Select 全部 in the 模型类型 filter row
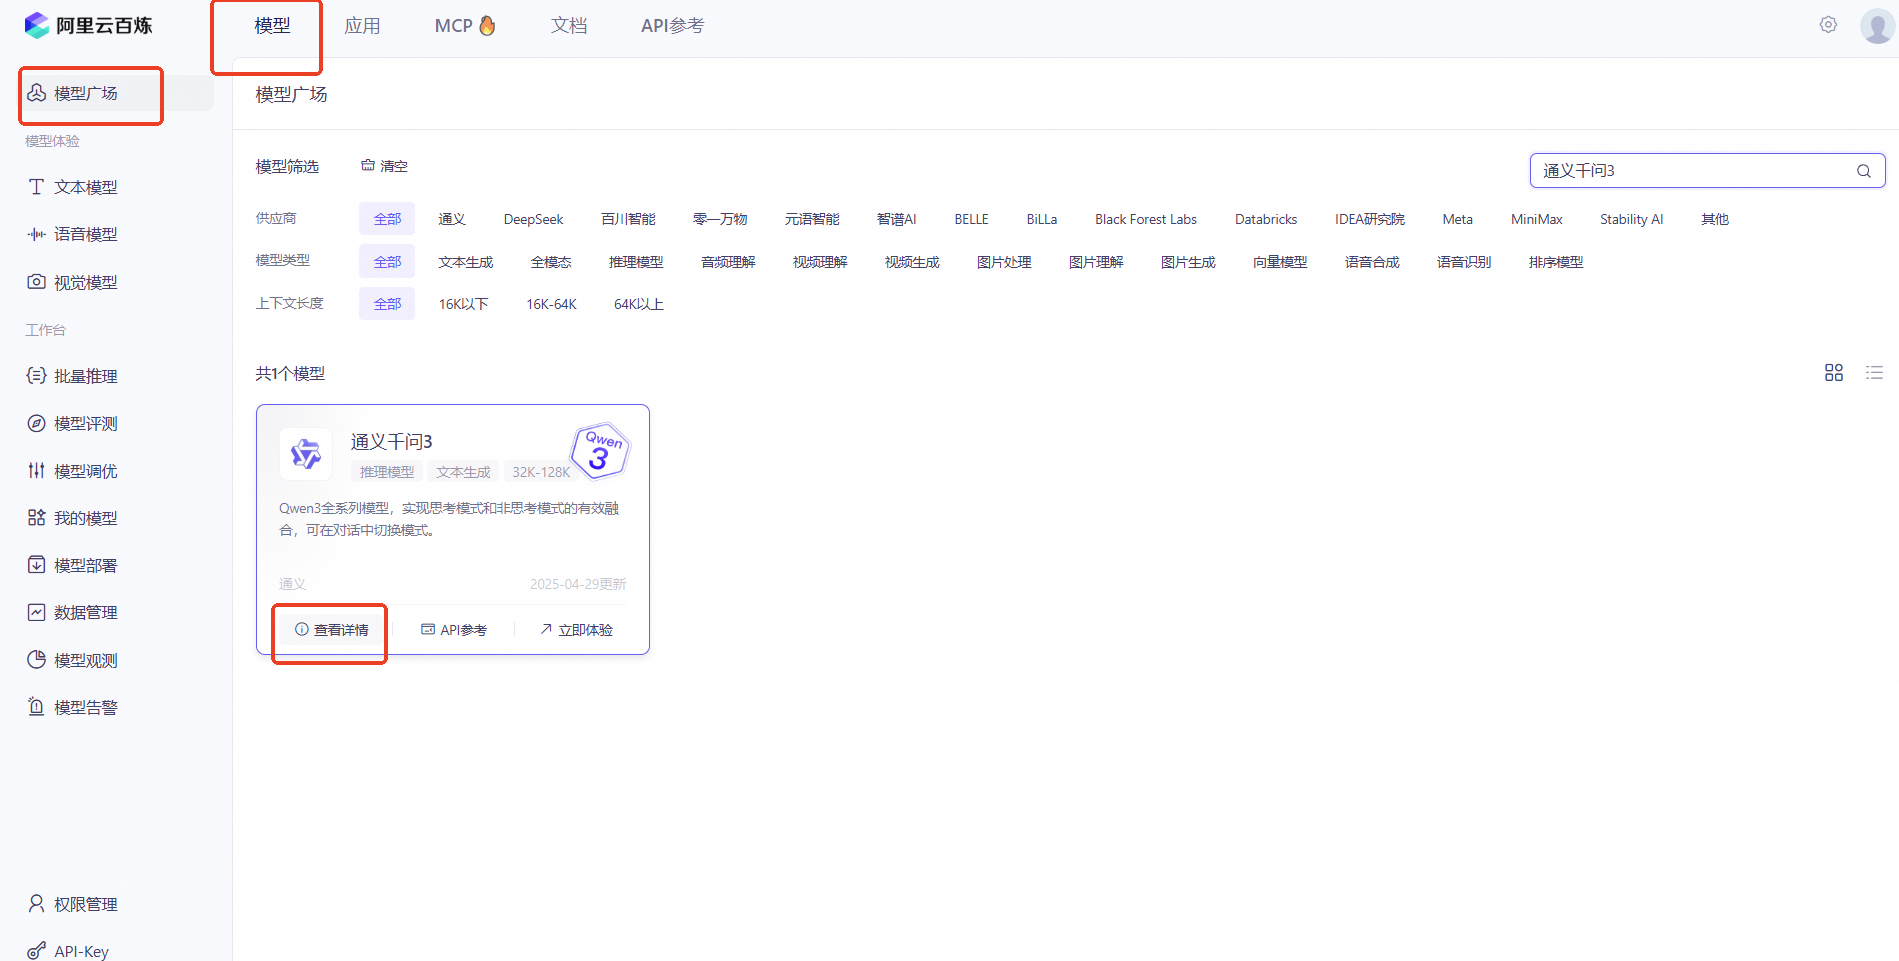Viewport: 1899px width, 961px height. point(387,262)
